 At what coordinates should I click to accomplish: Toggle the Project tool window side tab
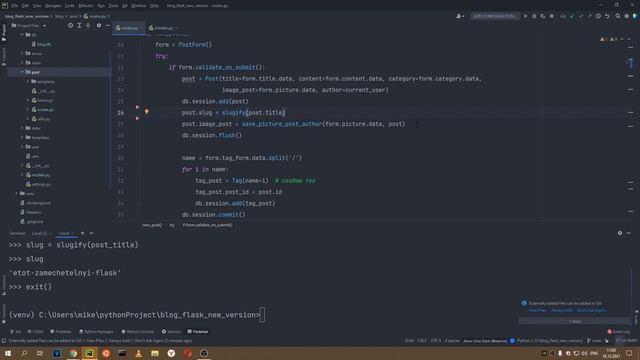[4, 33]
